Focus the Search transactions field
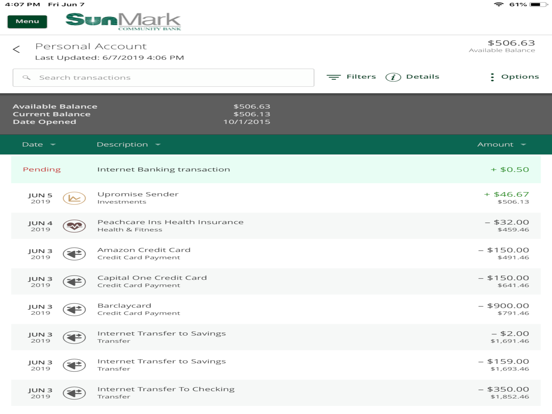 pos(163,77)
